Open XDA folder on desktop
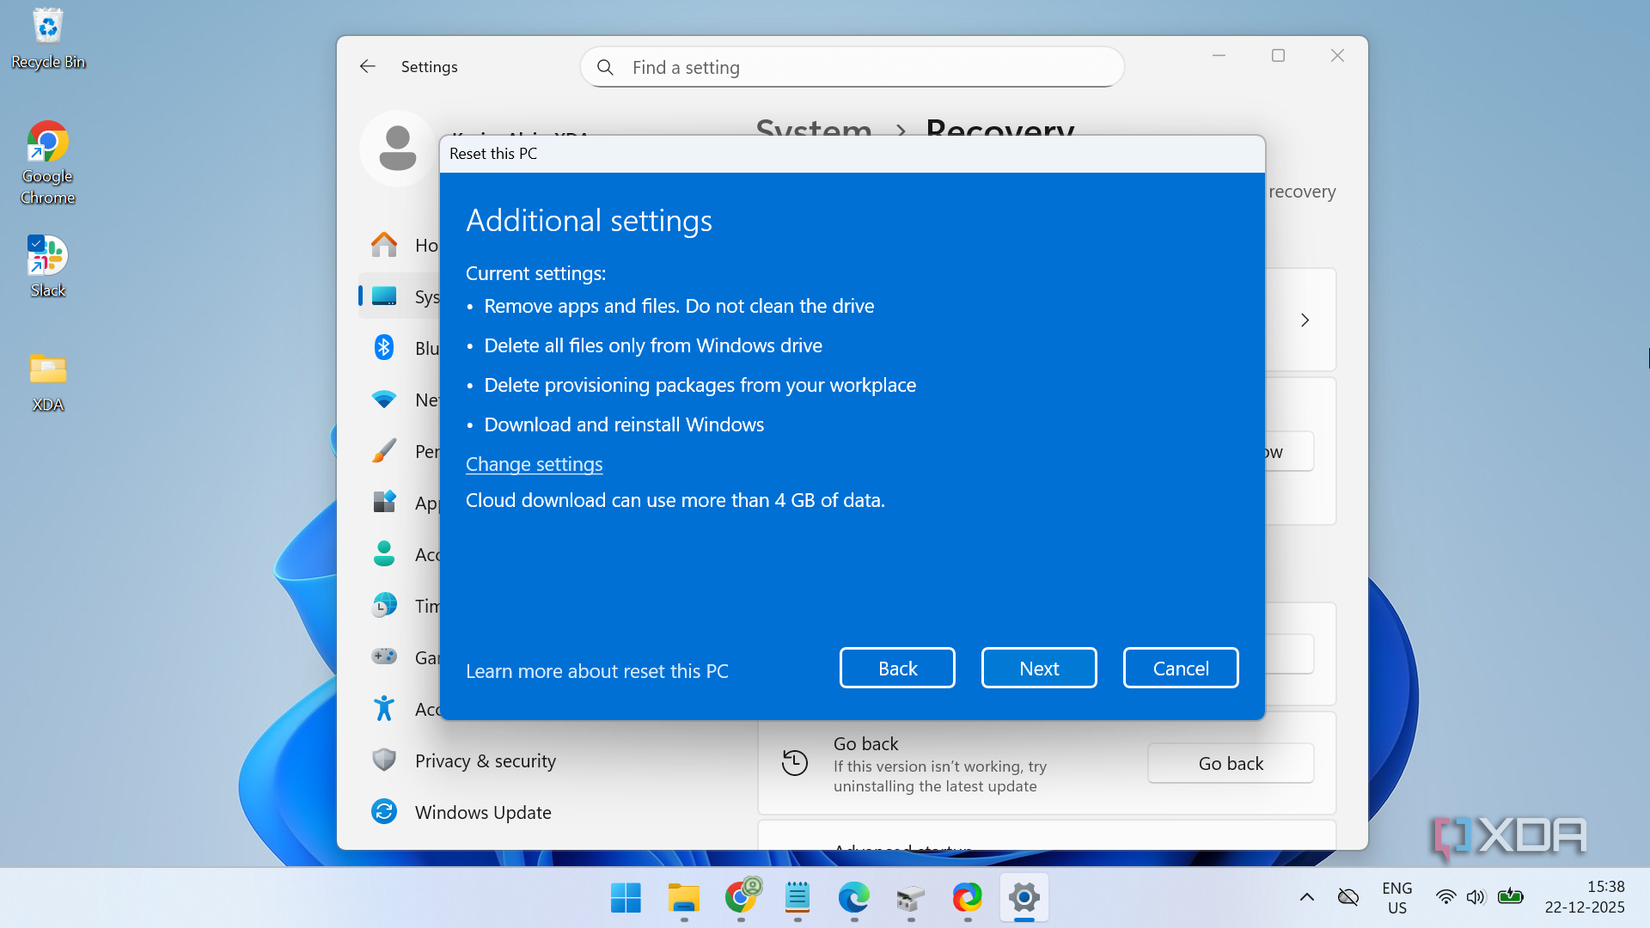This screenshot has width=1650, height=928. tap(48, 382)
